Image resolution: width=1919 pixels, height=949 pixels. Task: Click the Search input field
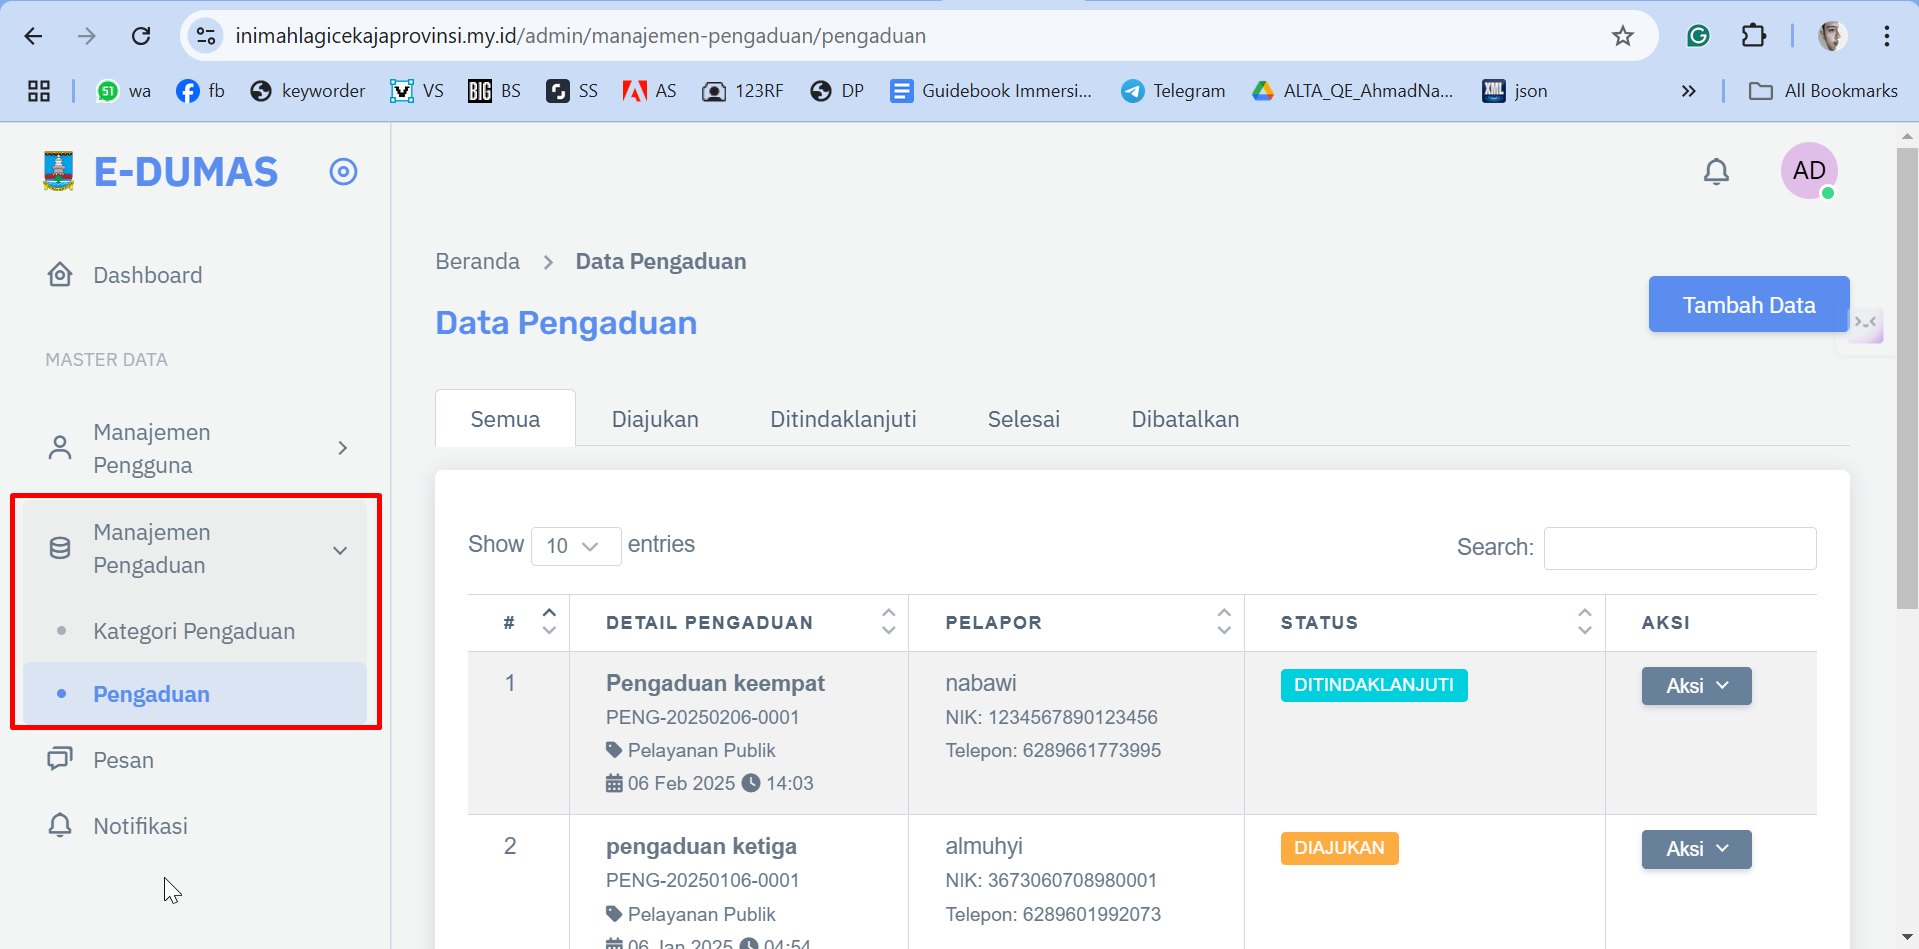click(1679, 548)
